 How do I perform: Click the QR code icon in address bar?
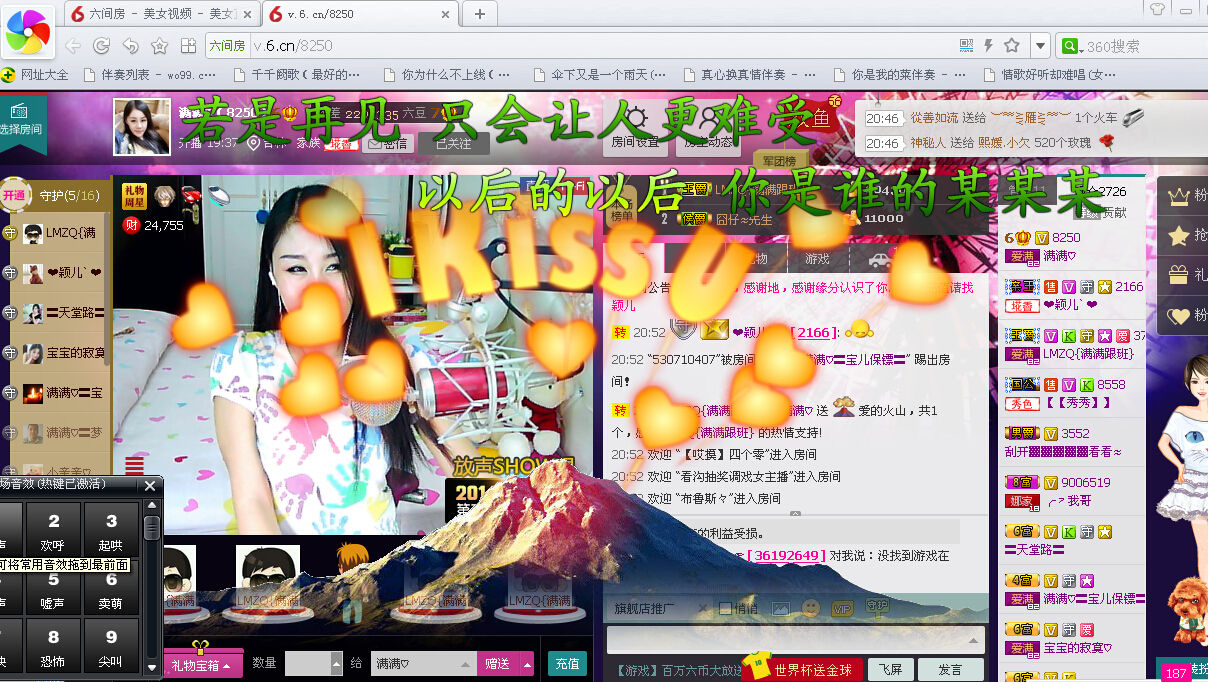[966, 46]
